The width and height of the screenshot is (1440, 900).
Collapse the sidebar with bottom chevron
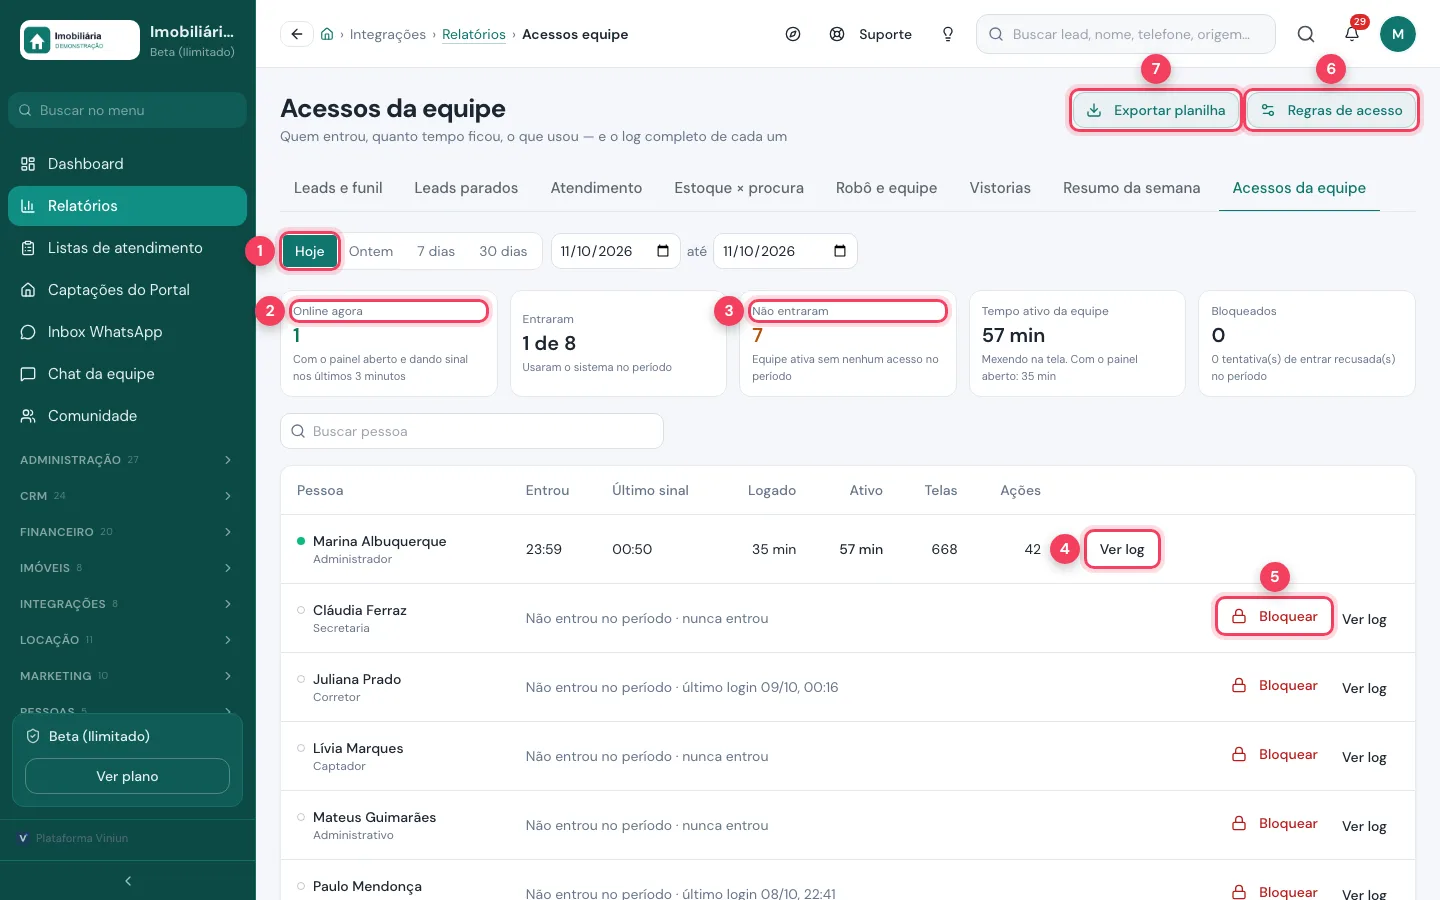click(128, 881)
